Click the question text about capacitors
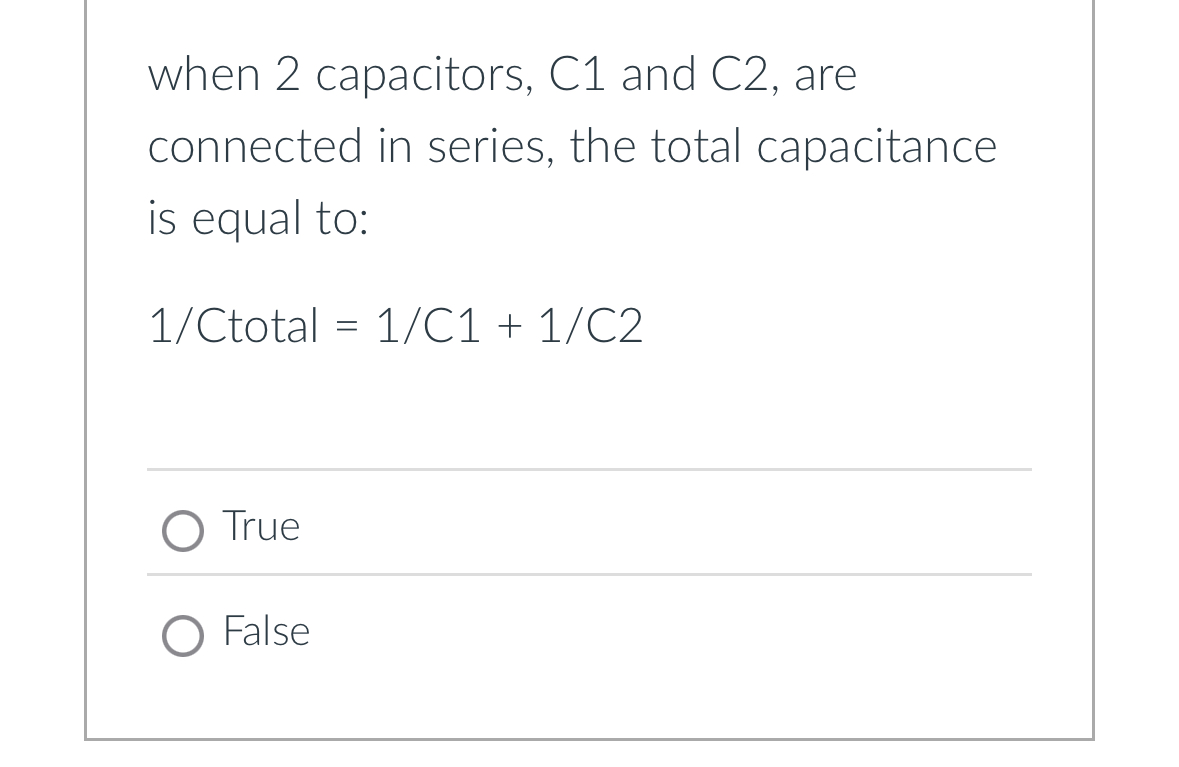 coord(500,145)
